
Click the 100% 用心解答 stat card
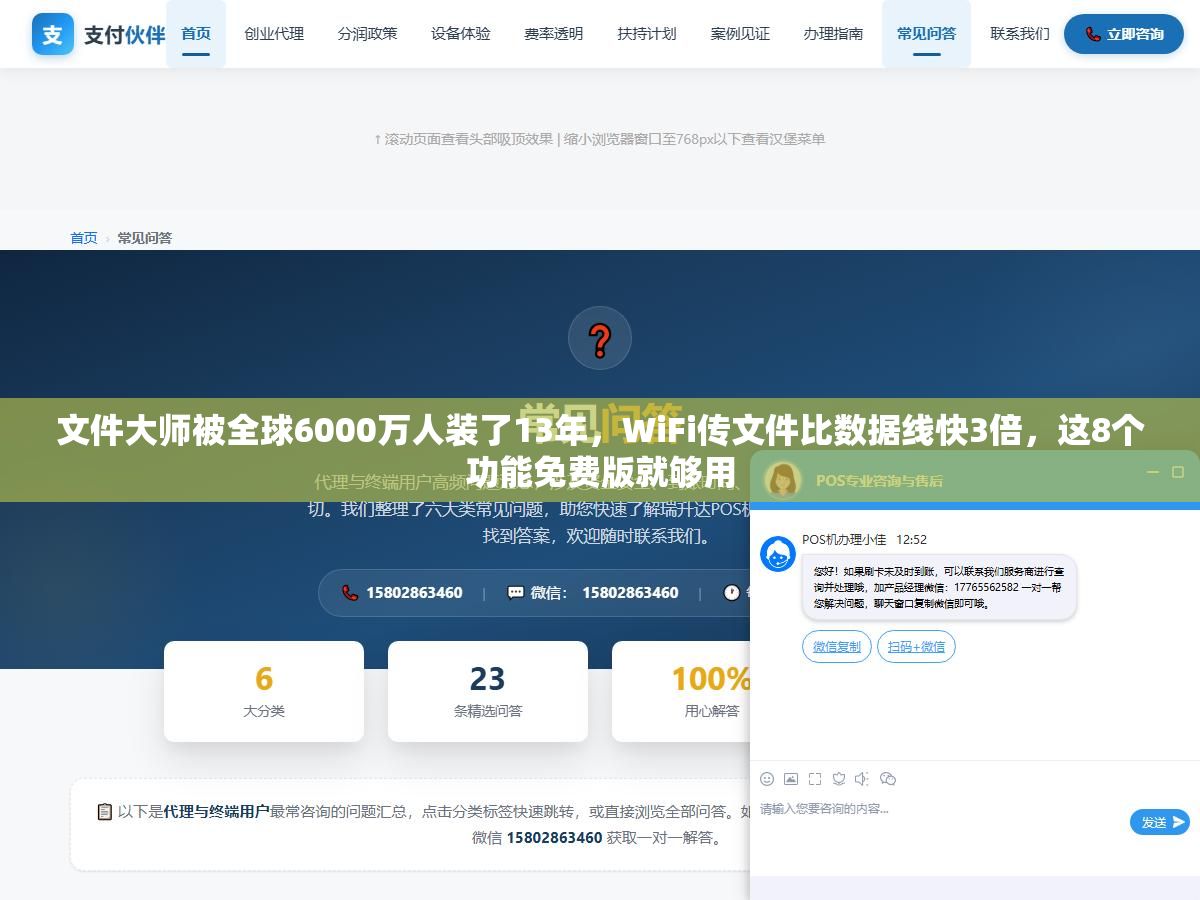681,691
